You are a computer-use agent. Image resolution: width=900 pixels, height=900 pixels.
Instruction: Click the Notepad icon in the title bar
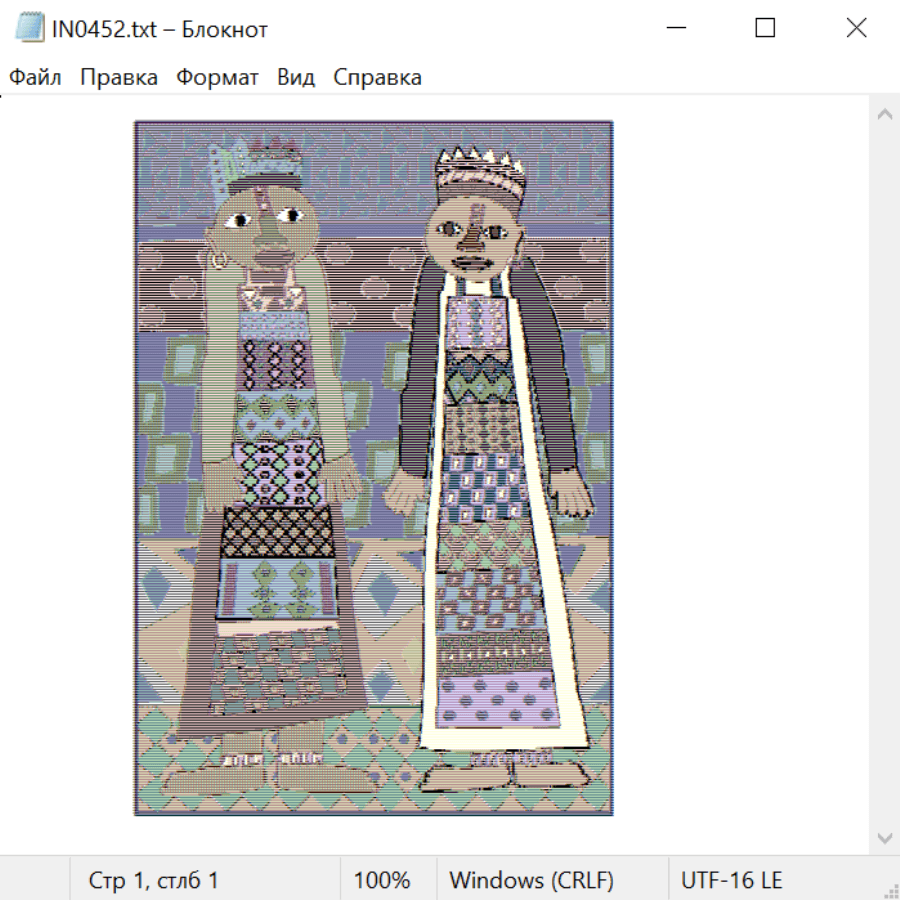[29, 29]
